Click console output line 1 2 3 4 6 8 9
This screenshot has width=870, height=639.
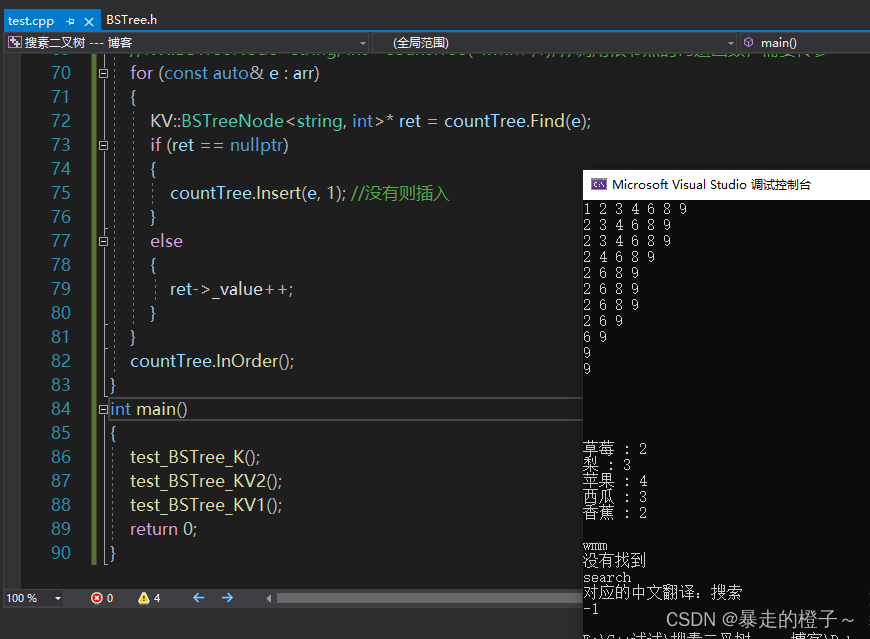635,209
